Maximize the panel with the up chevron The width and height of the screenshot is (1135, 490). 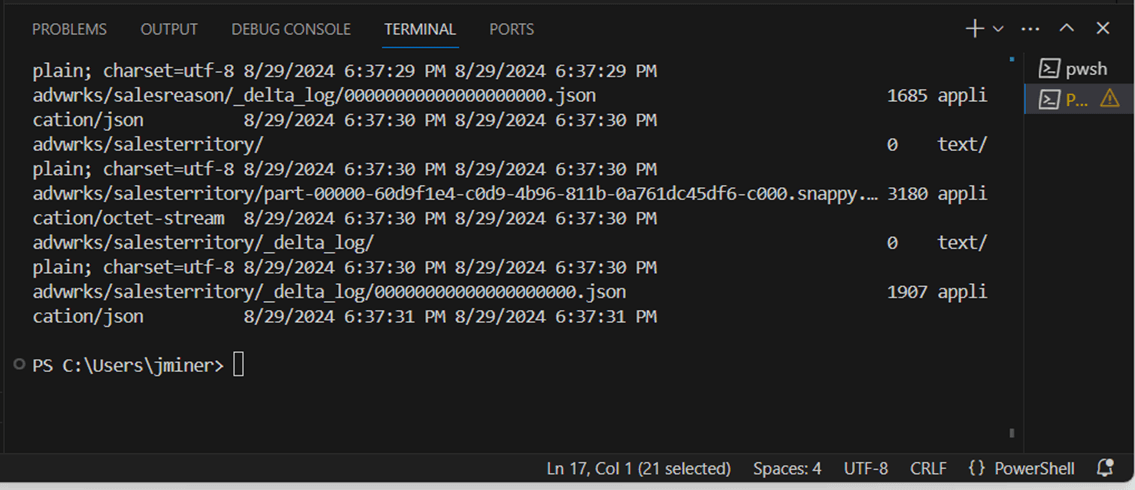point(1067,29)
